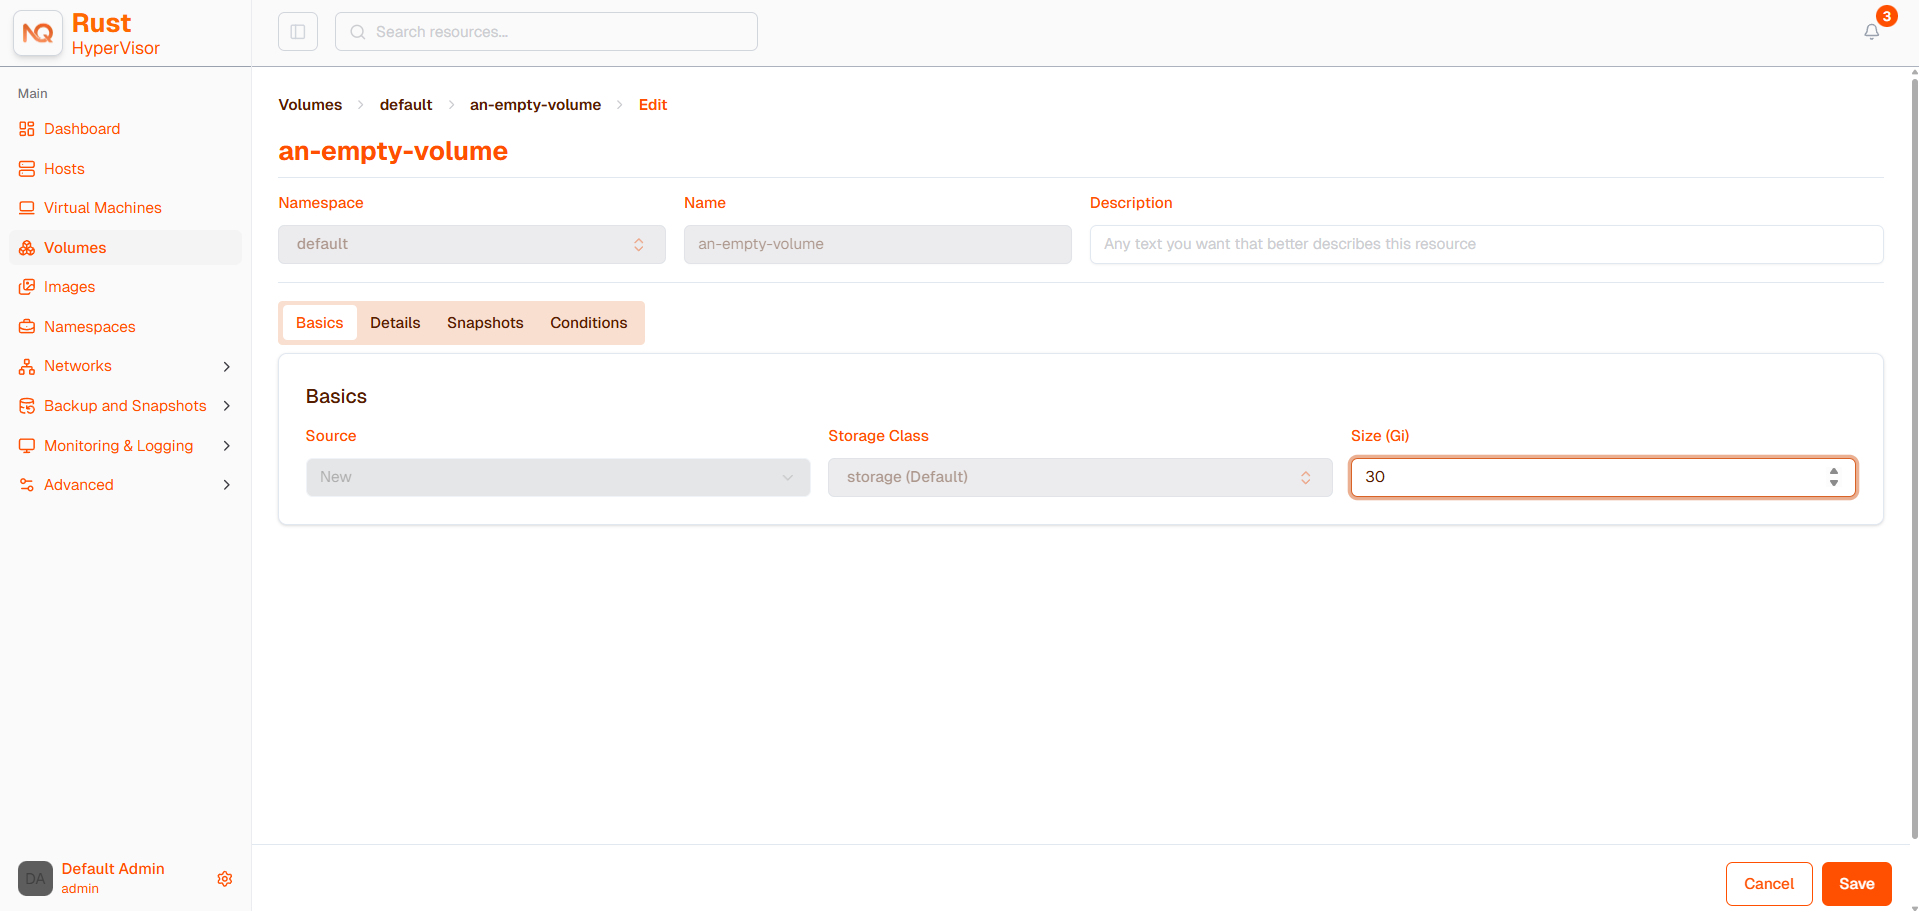Image resolution: width=1919 pixels, height=911 pixels.
Task: Increase Size (Gi) with stepper arrow
Action: click(x=1834, y=471)
